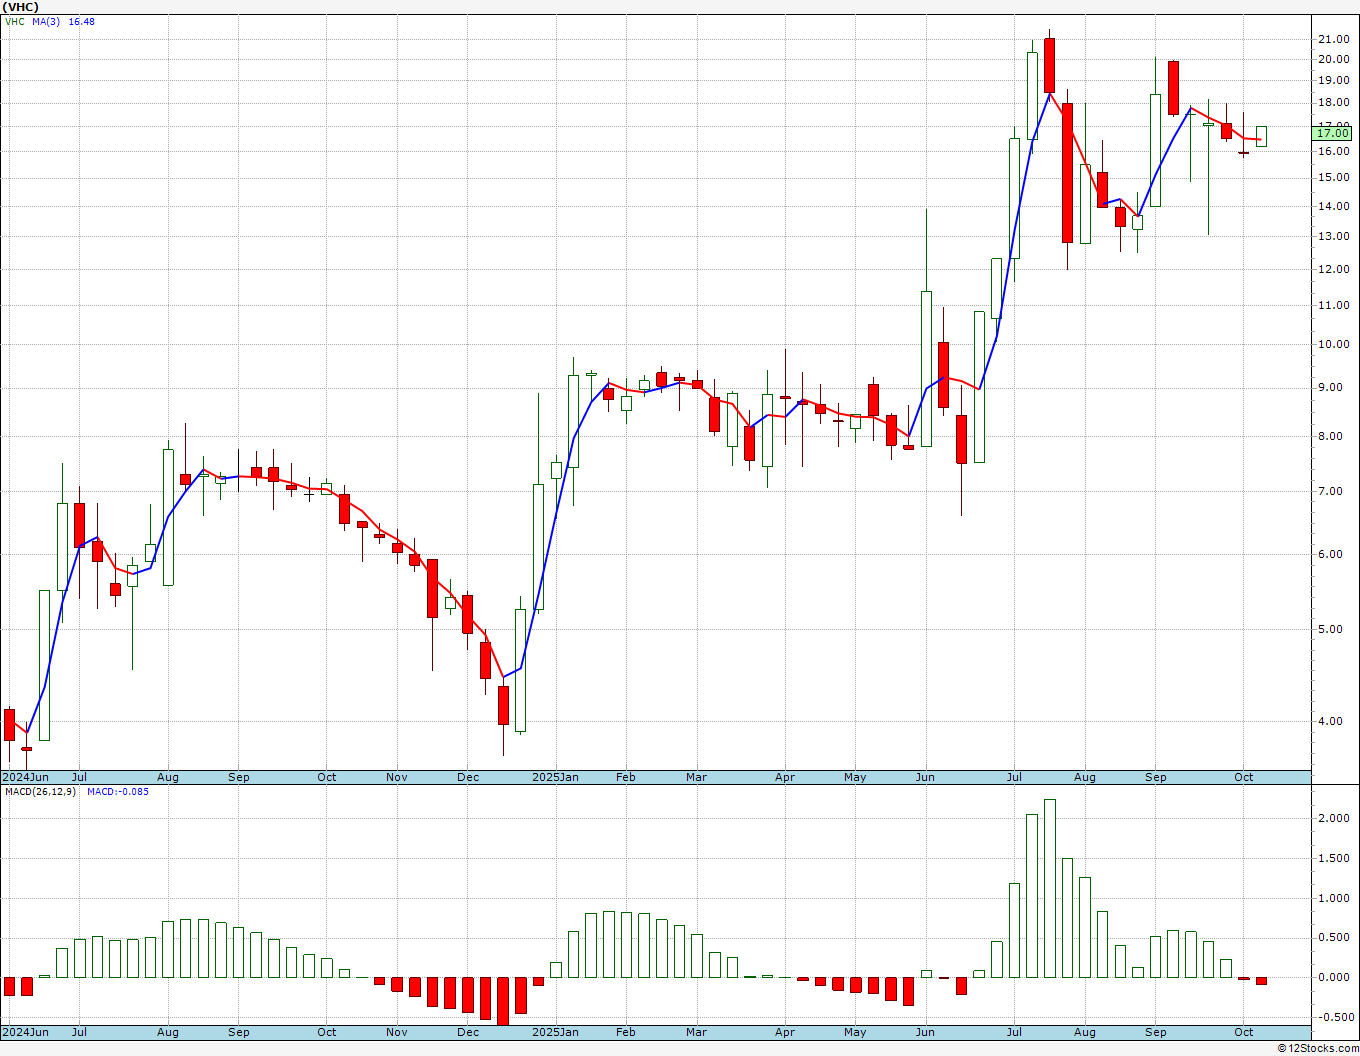Click the 21.00 price axis label
The width and height of the screenshot is (1360, 1056).
1334,39
